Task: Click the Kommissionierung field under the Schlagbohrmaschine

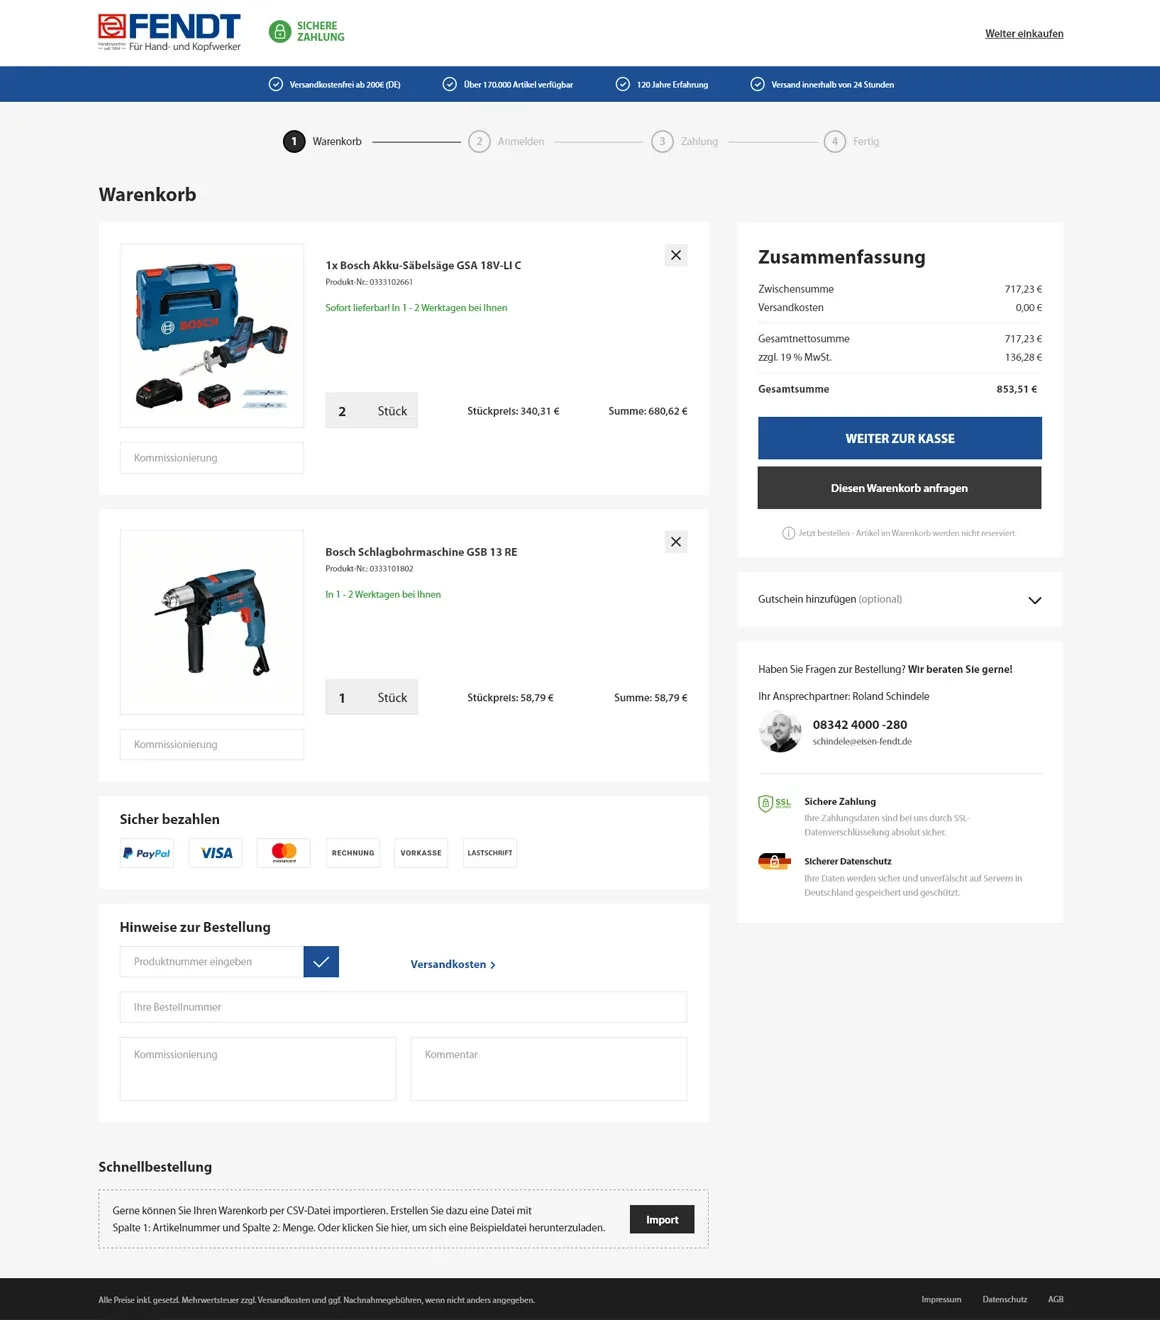Action: [x=212, y=744]
